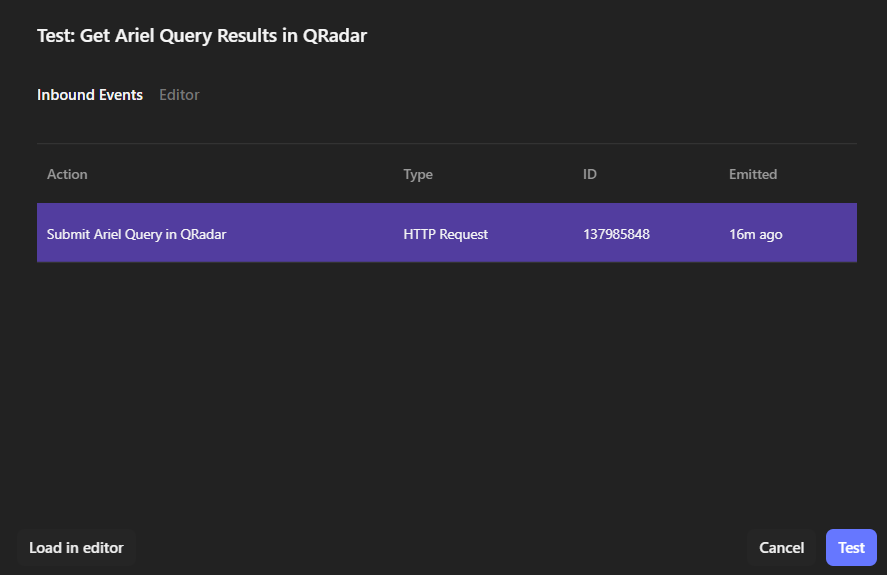The width and height of the screenshot is (887, 575).
Task: Select the Submit Ariel Query in QRadar event
Action: pos(136,234)
